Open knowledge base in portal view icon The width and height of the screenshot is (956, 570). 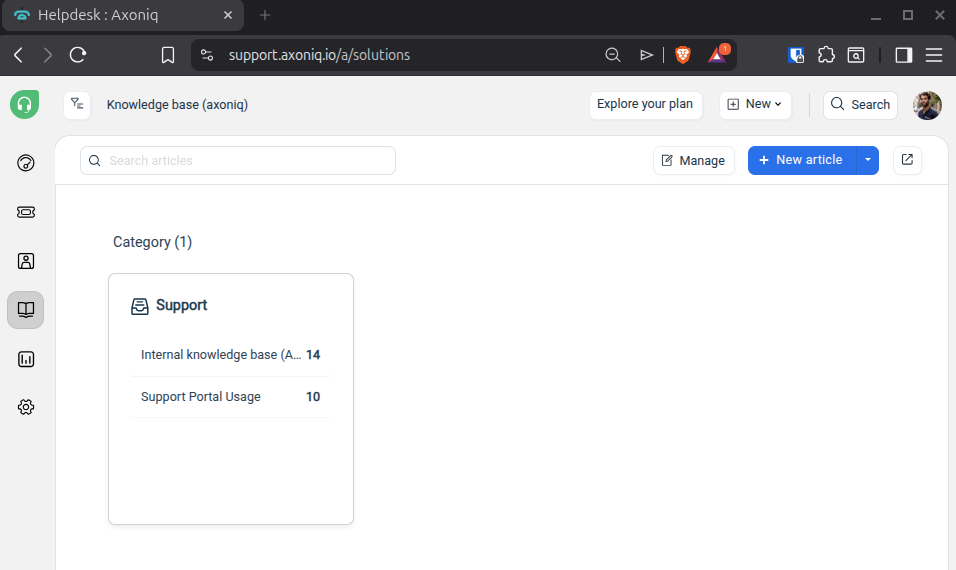(907, 160)
